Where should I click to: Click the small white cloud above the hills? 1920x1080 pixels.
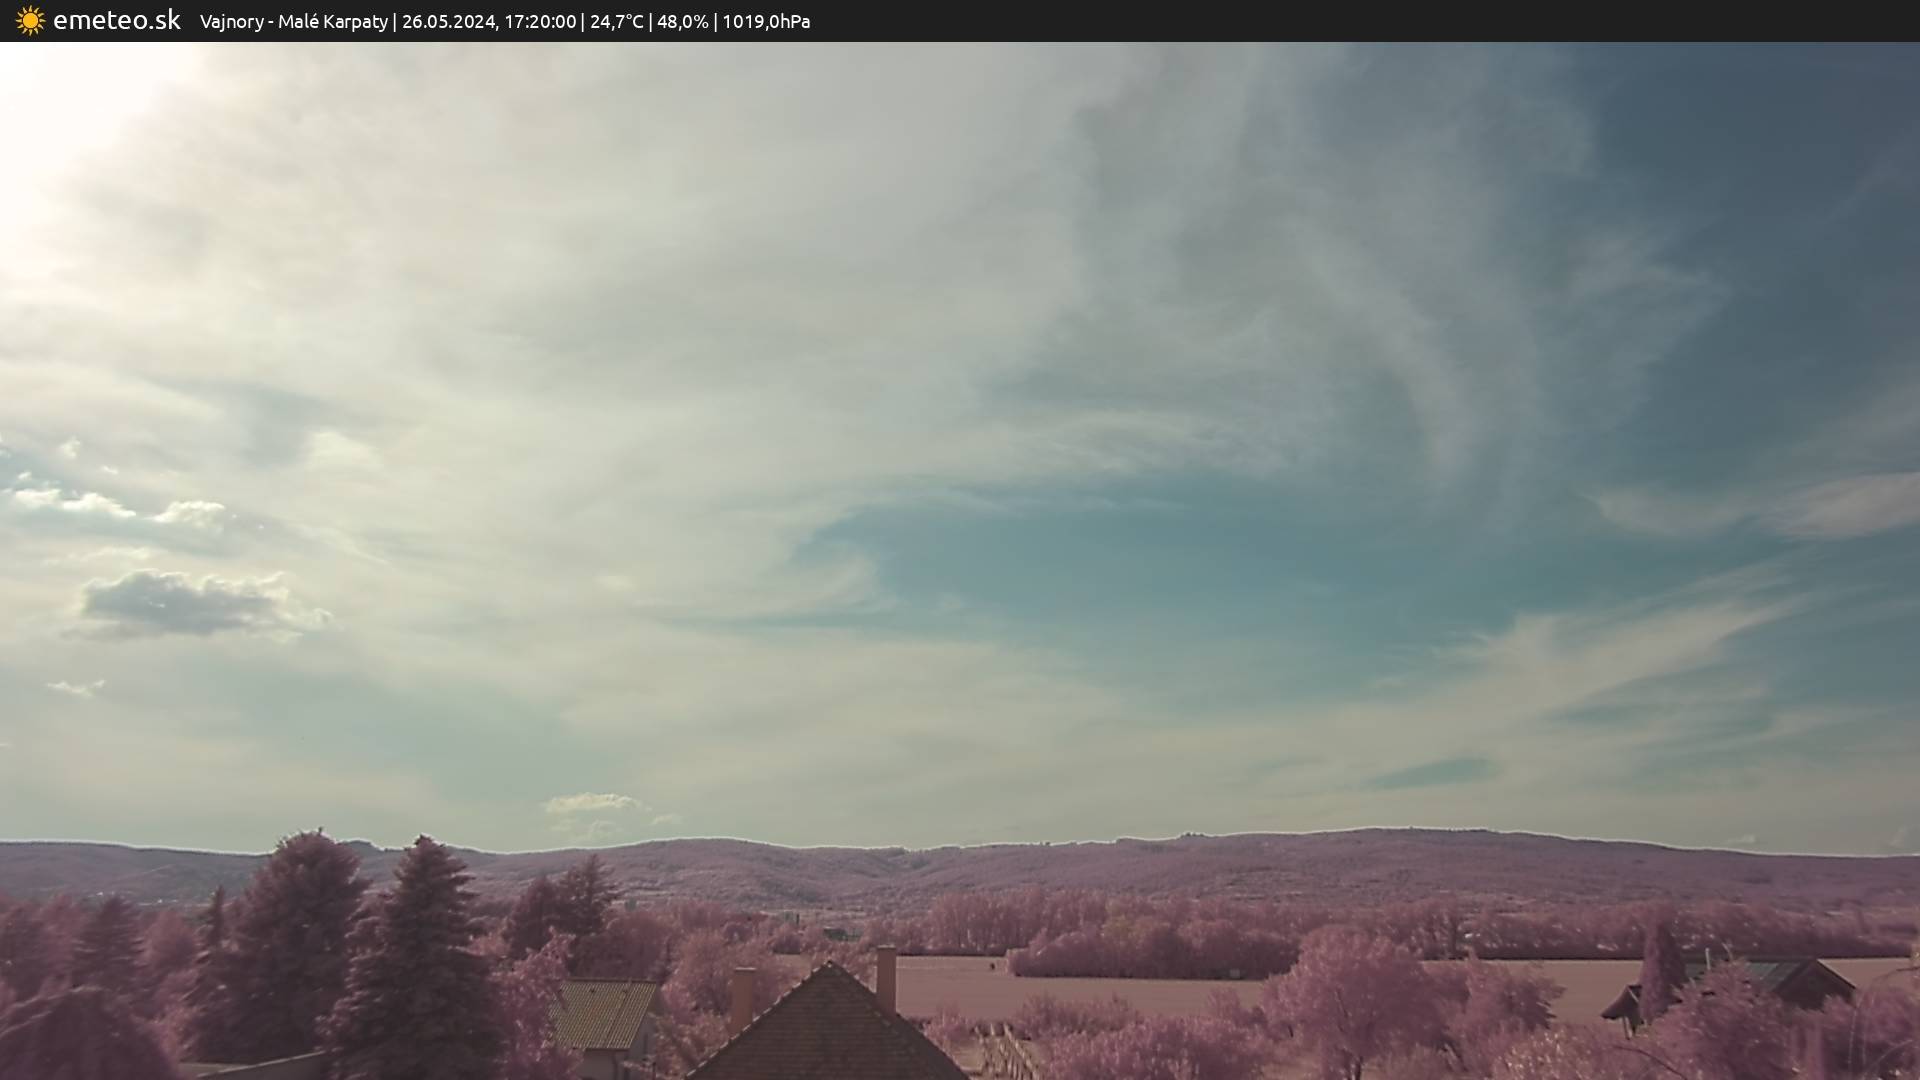590,803
